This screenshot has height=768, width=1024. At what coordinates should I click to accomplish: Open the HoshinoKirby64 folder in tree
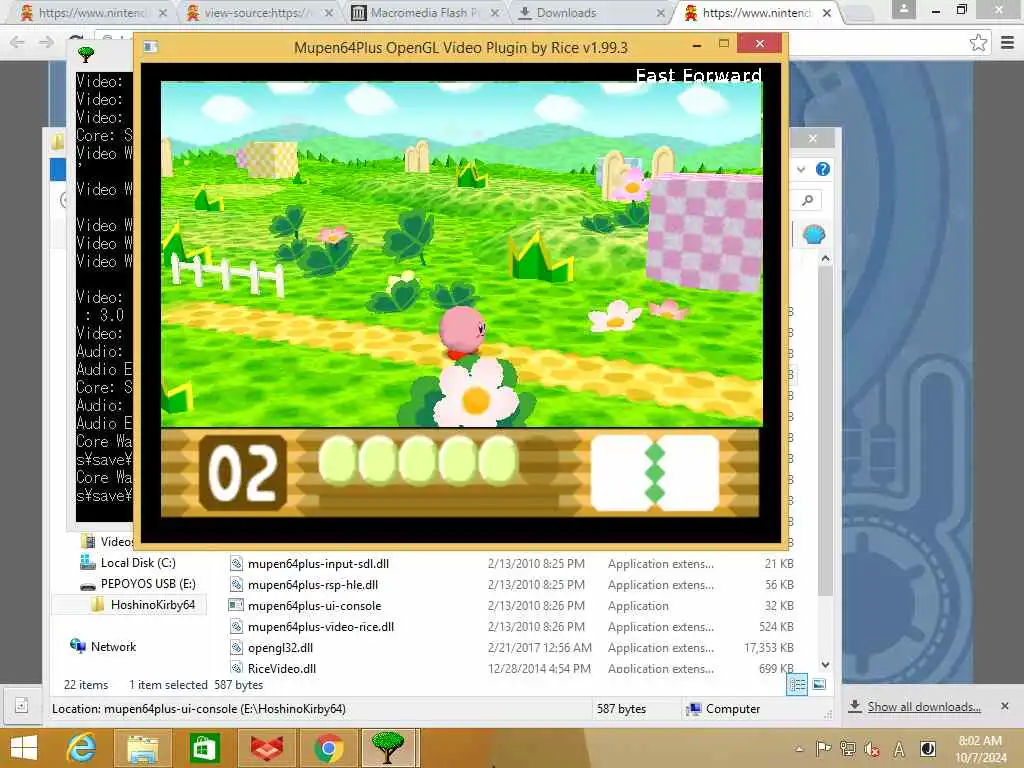[x=152, y=605]
